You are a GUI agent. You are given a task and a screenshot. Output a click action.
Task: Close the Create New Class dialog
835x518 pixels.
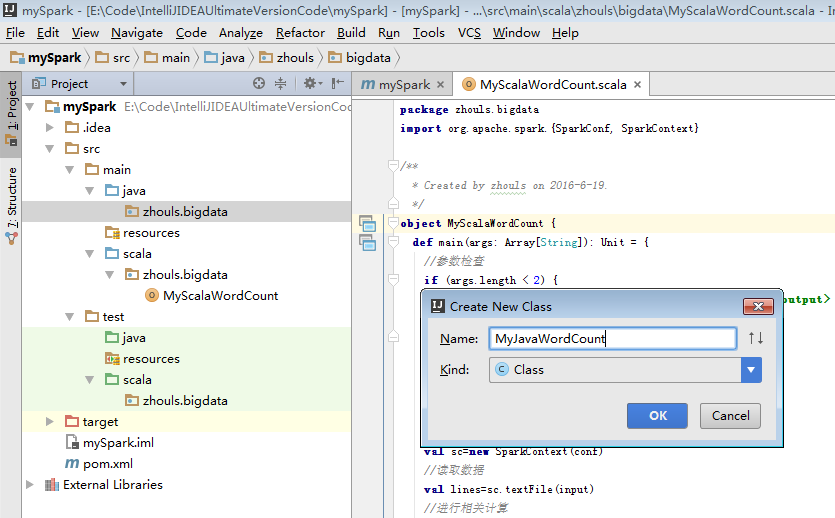758,306
